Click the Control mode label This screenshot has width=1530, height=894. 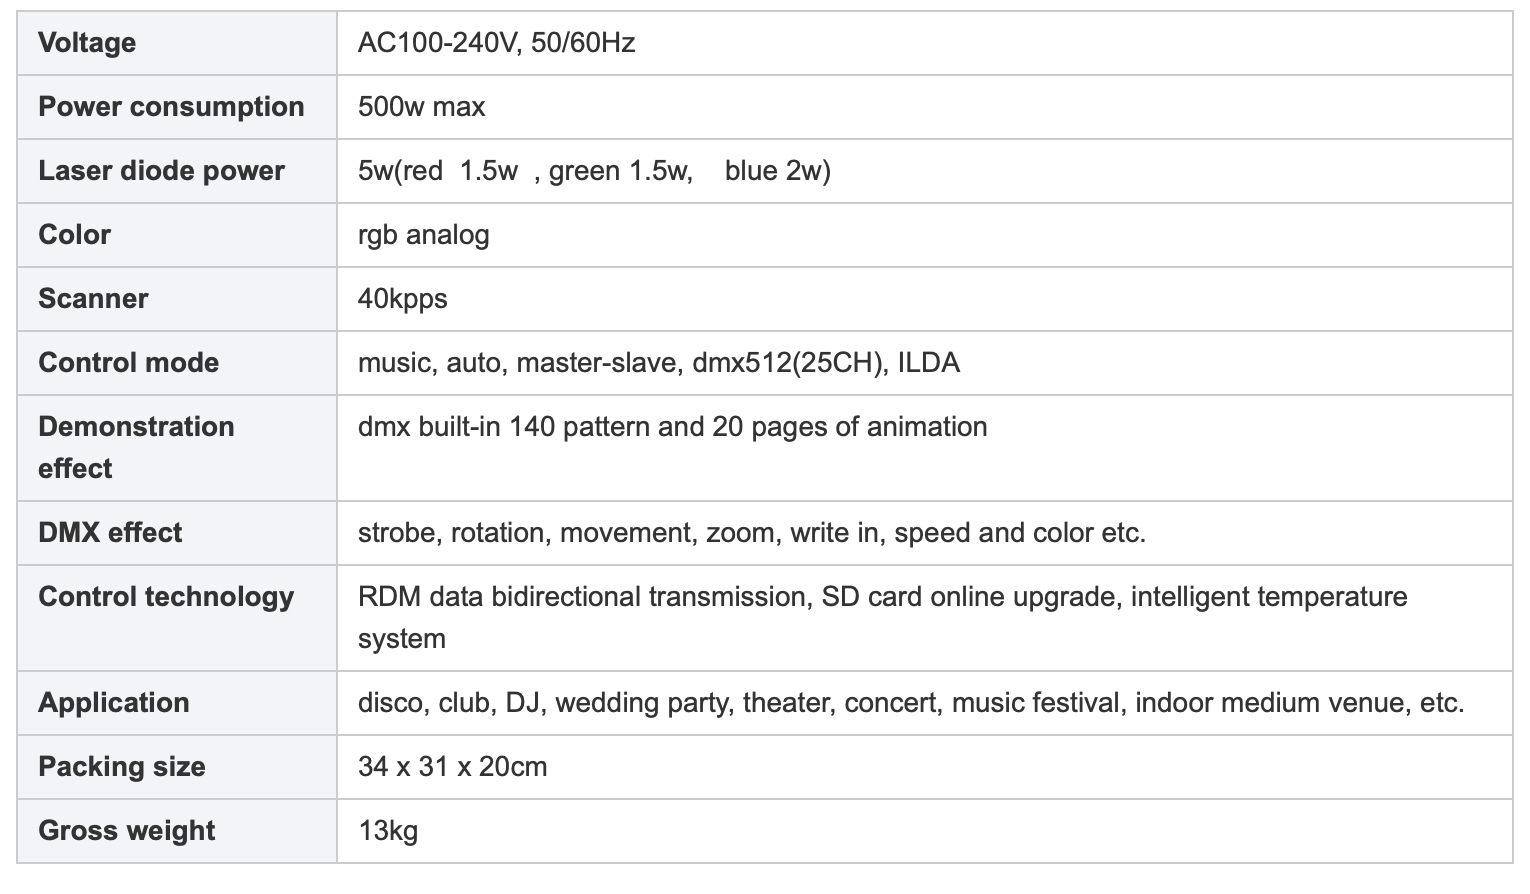(128, 363)
